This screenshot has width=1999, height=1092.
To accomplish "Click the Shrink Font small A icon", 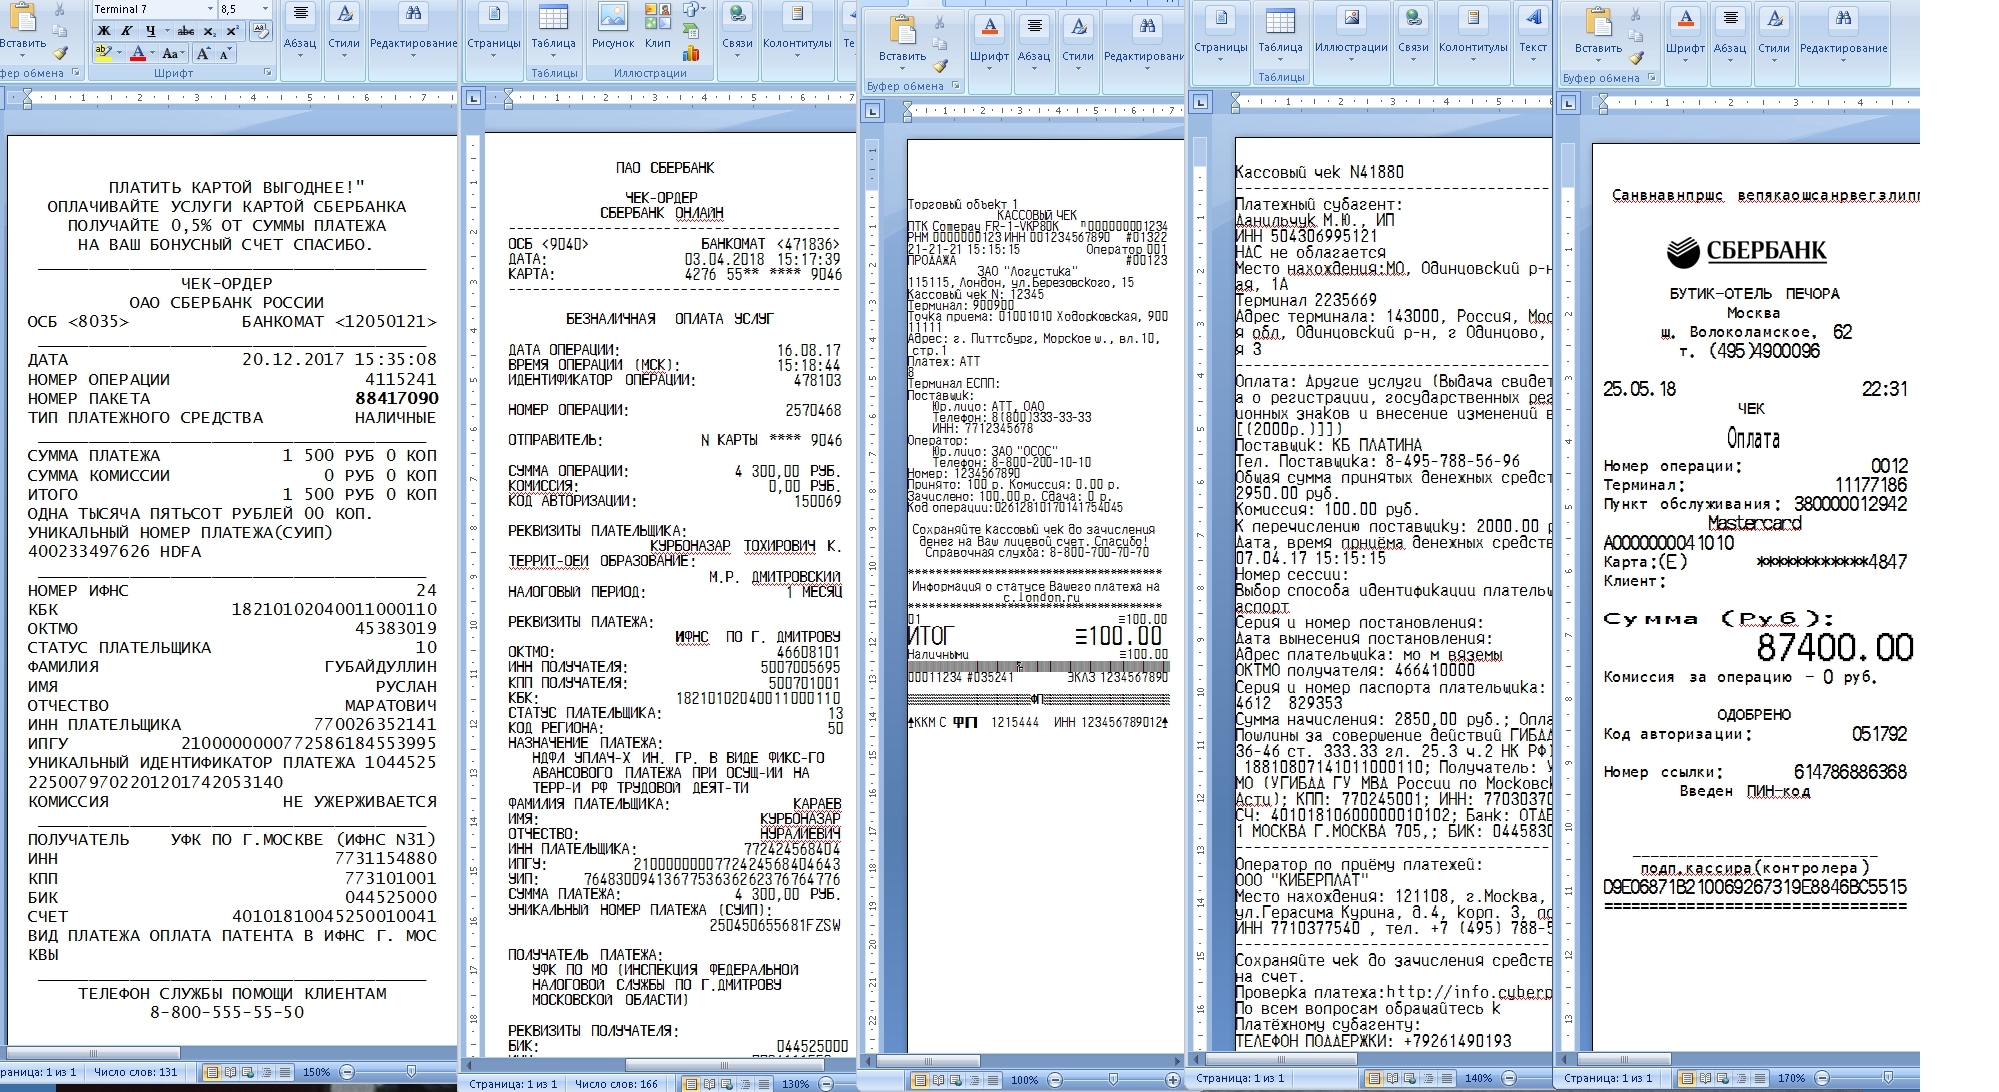I will click(226, 53).
